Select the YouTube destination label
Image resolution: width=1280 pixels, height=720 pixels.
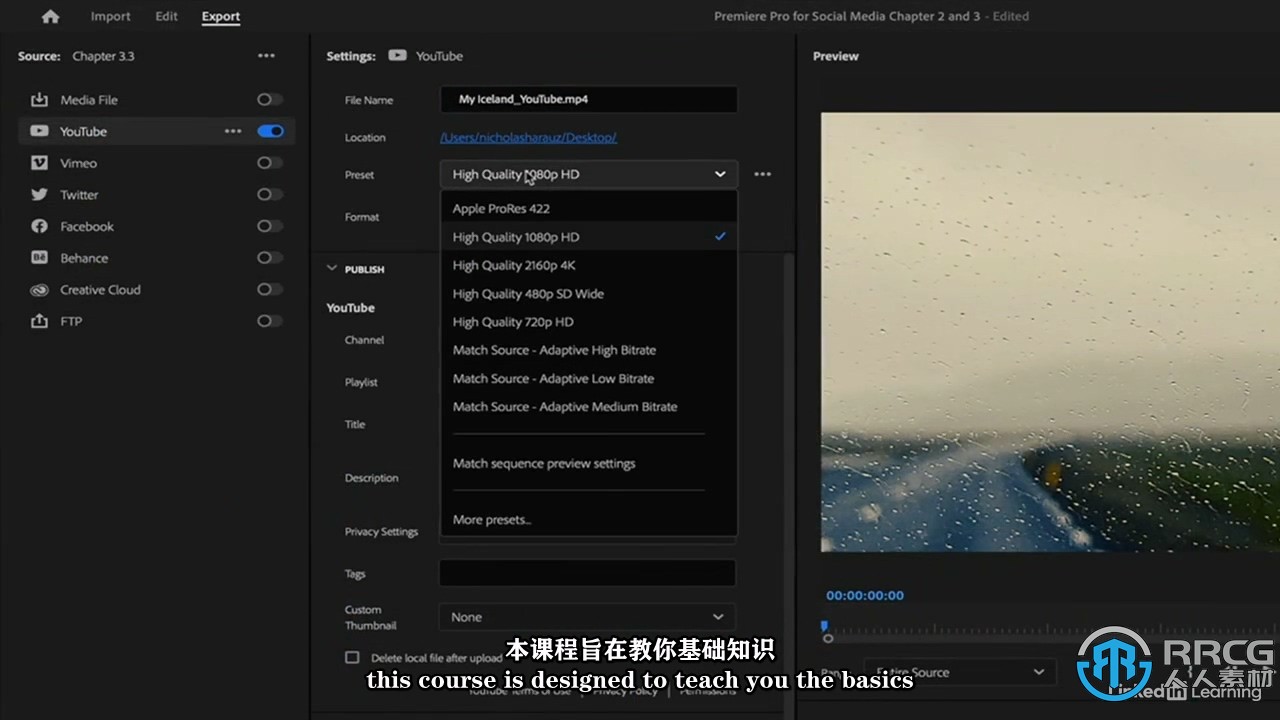pyautogui.click(x=83, y=131)
